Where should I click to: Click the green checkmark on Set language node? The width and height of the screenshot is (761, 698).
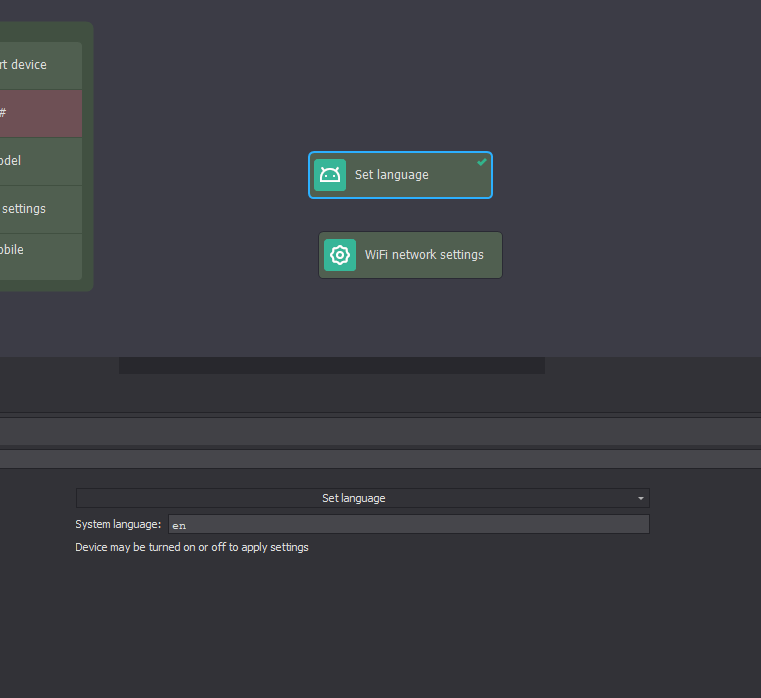(x=481, y=162)
